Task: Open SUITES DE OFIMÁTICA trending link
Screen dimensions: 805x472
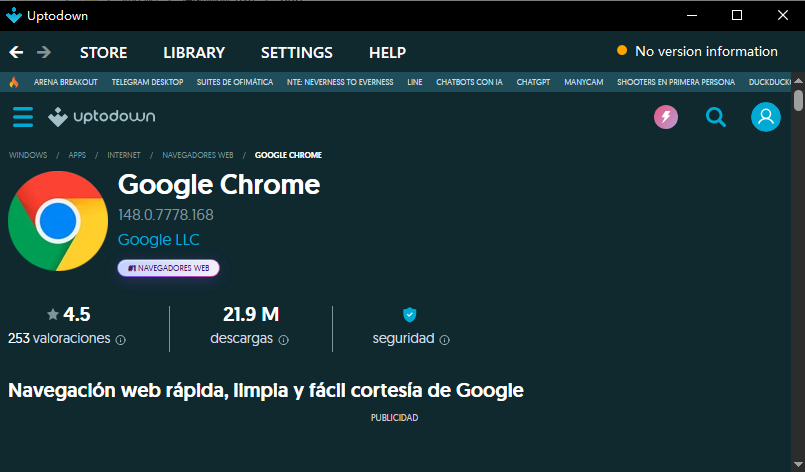Action: pos(235,82)
